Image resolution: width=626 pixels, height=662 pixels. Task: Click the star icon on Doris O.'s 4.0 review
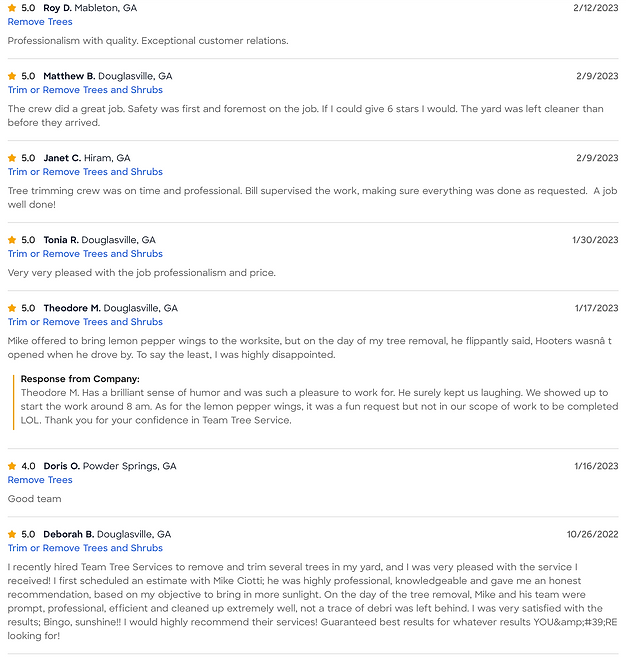(x=12, y=466)
